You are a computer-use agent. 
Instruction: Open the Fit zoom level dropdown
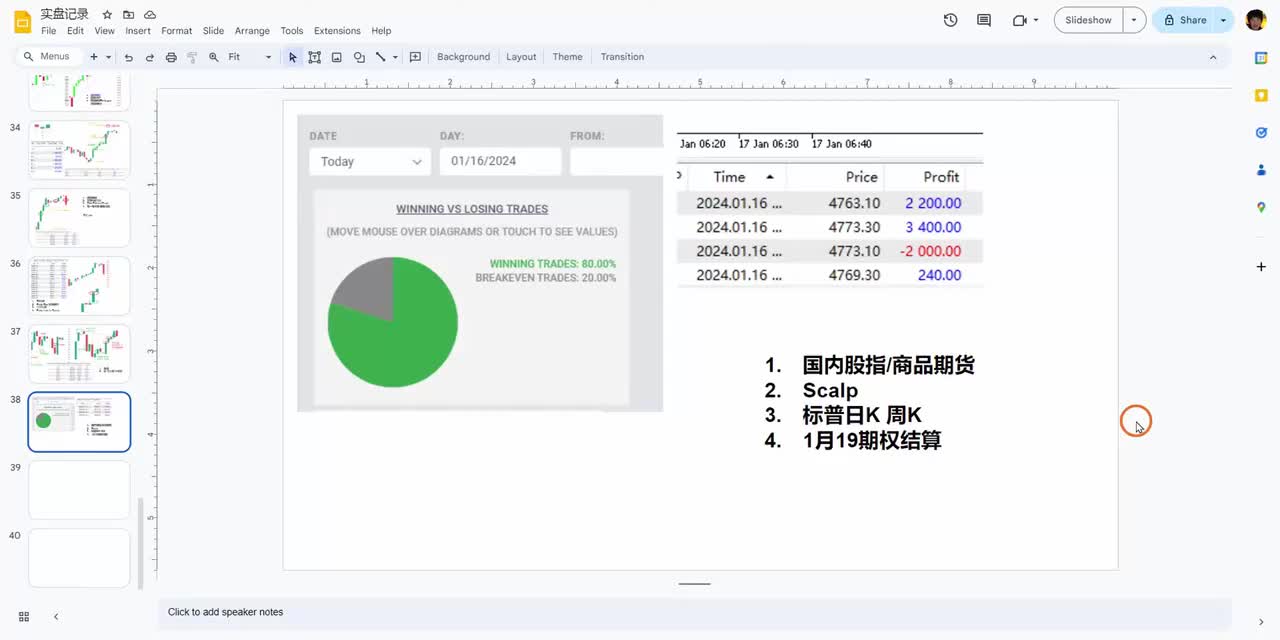point(250,57)
